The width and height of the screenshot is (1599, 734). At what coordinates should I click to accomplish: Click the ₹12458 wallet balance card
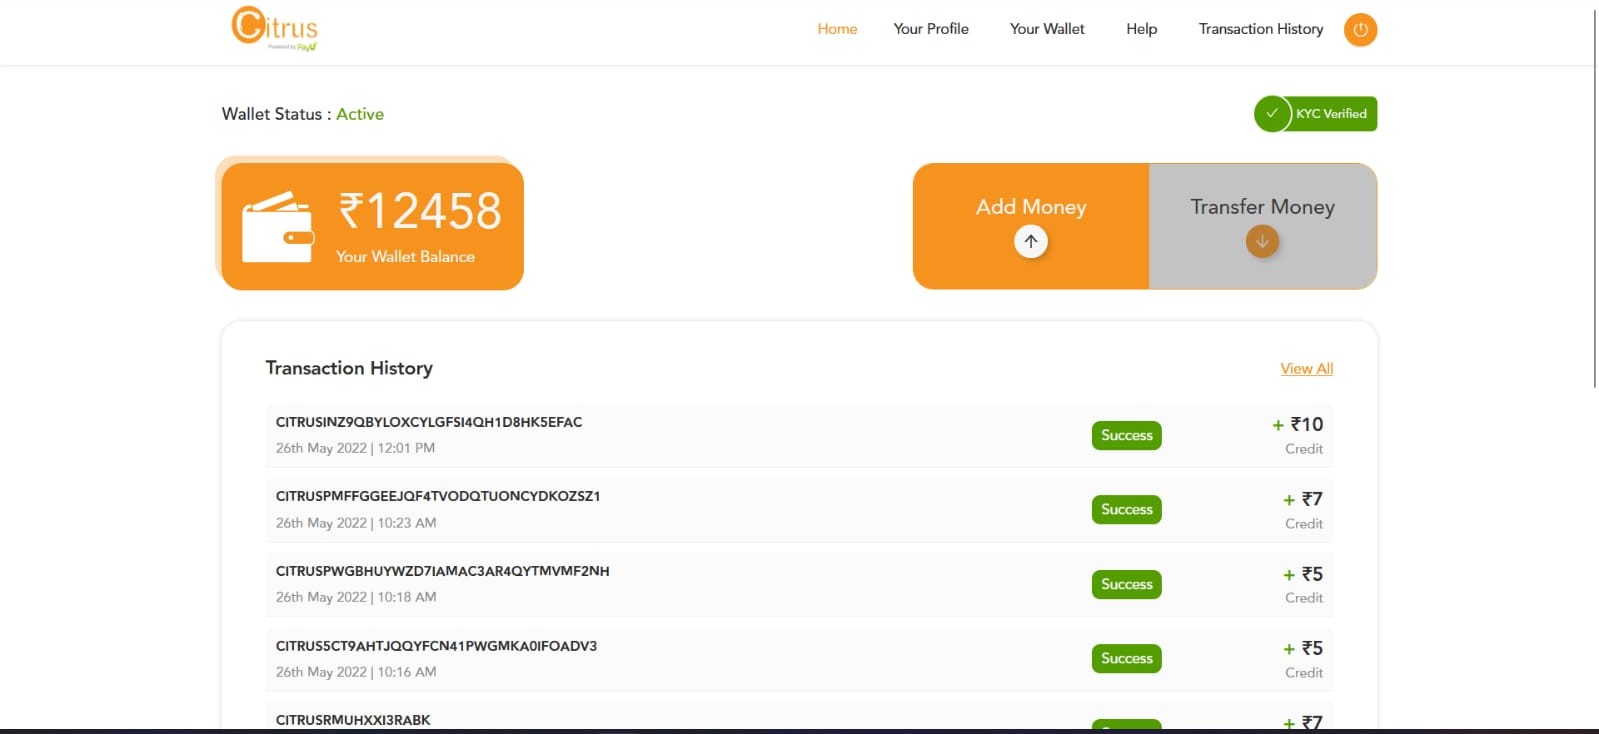pos(372,227)
